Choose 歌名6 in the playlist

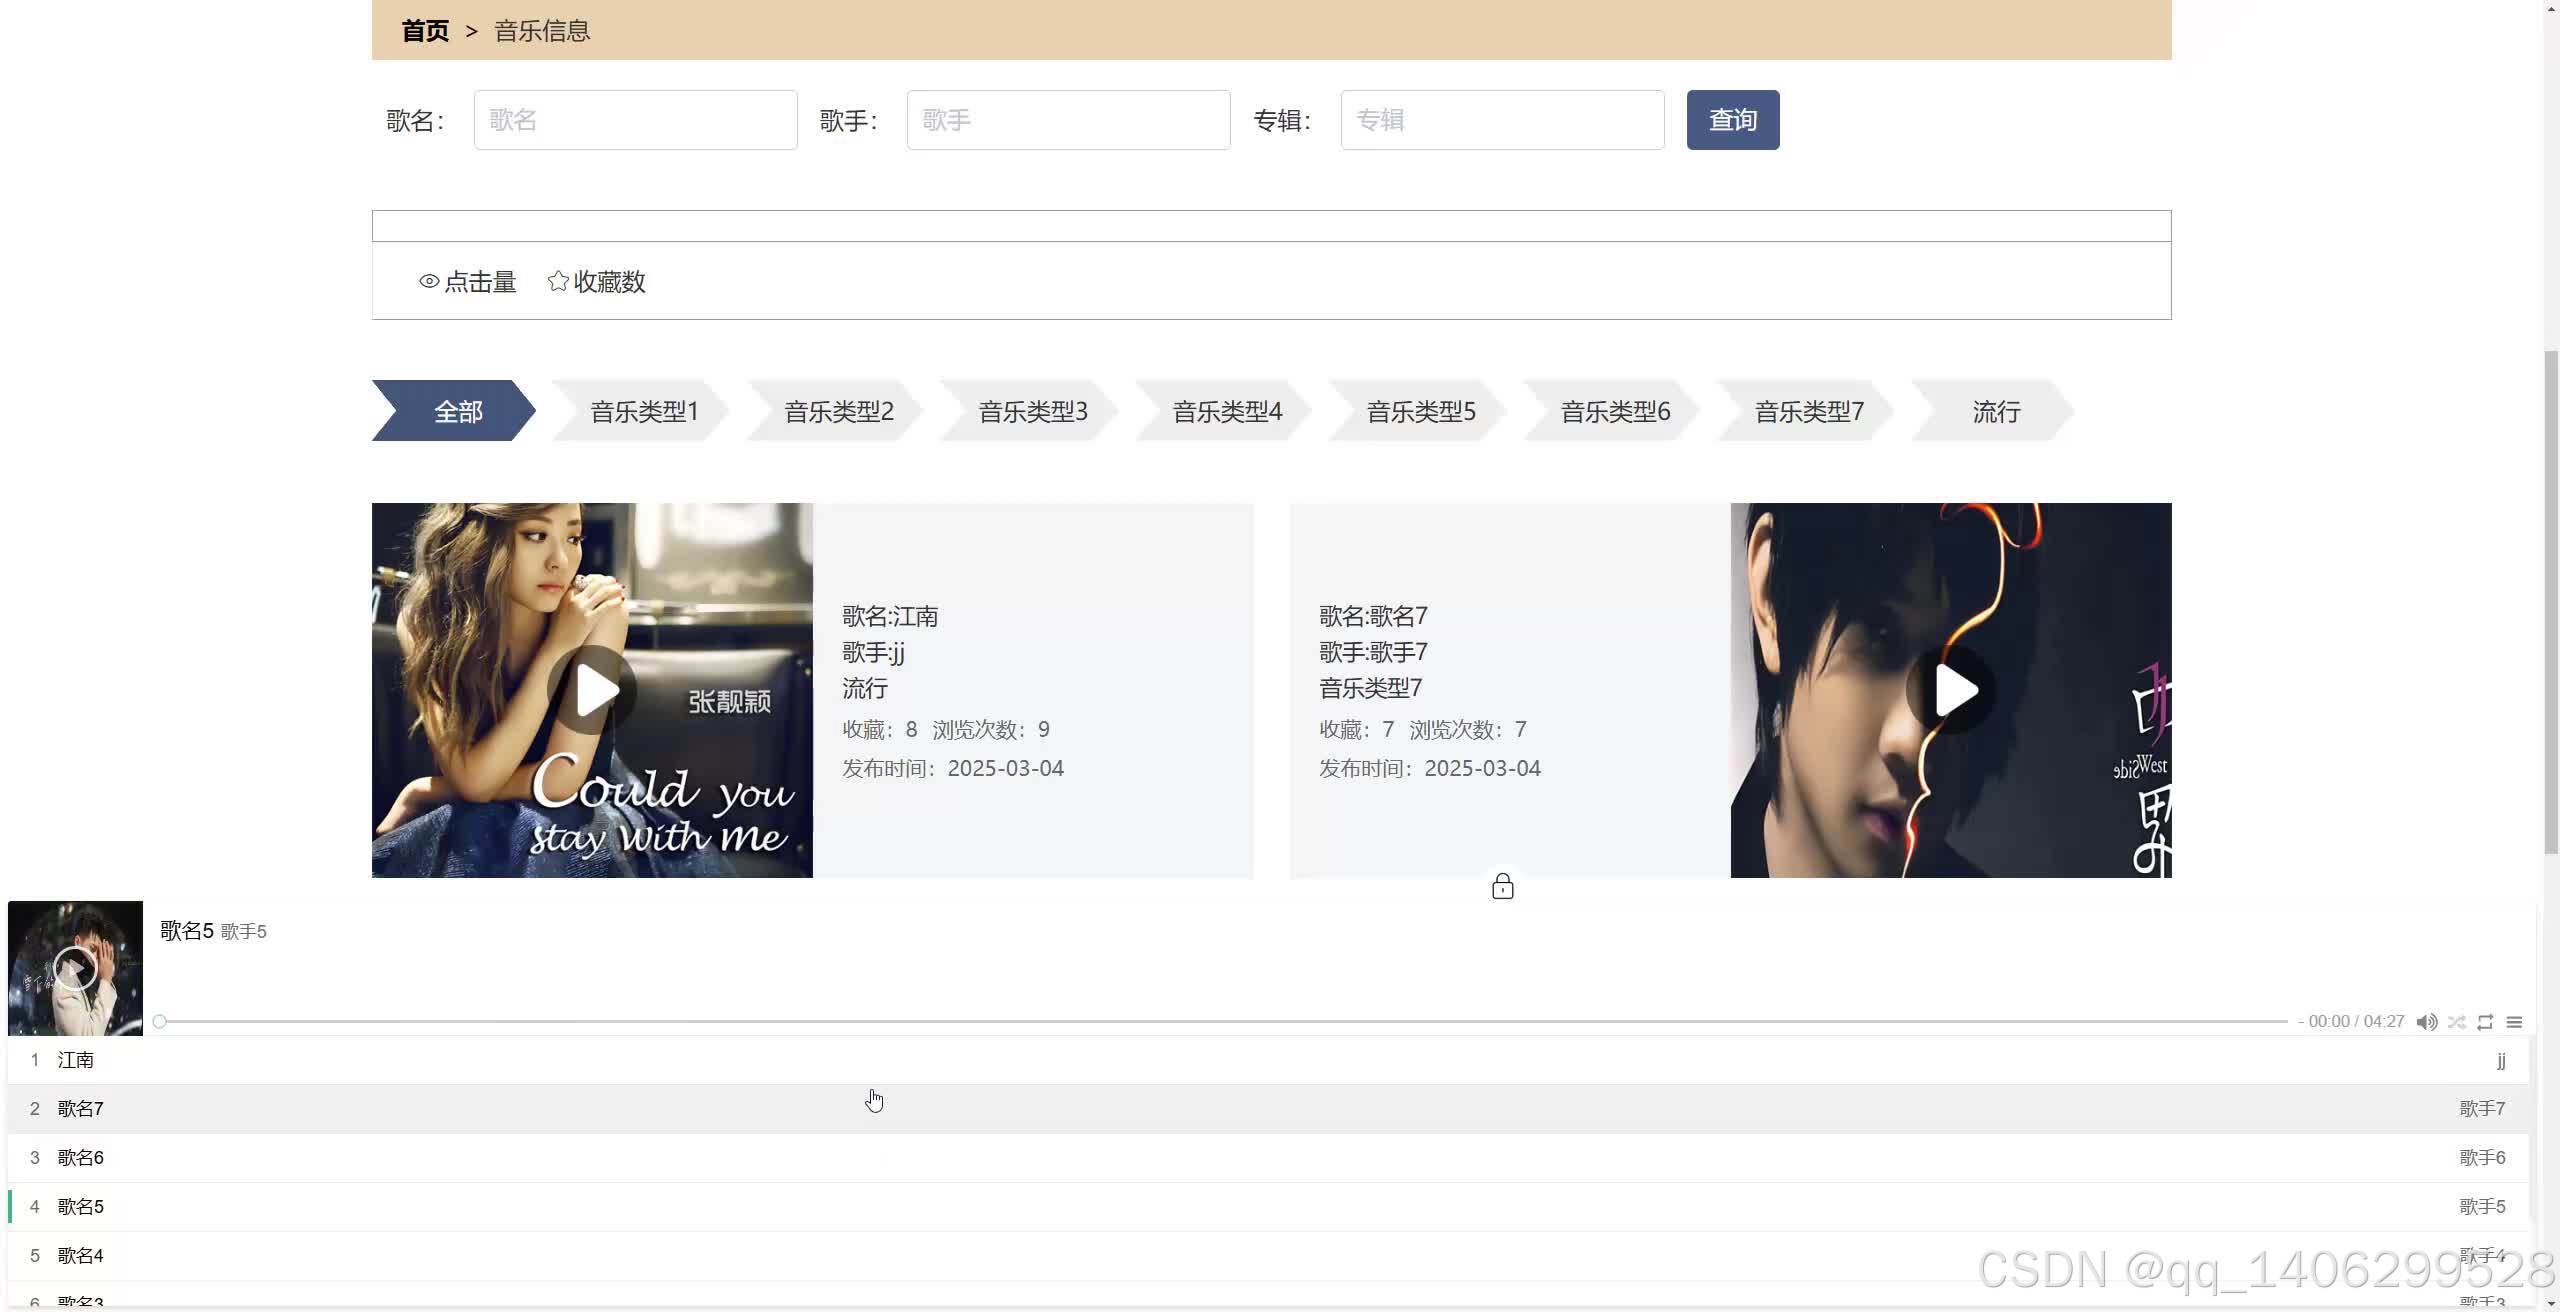point(81,1157)
